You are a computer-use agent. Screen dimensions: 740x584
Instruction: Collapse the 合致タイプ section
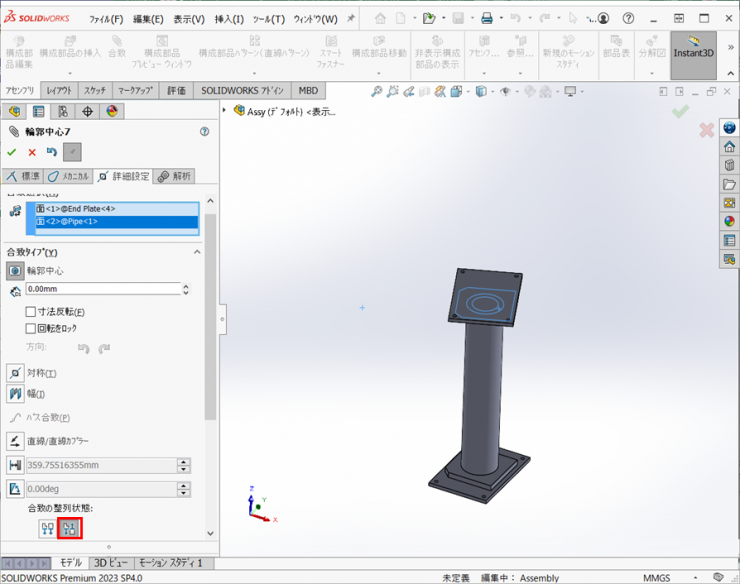coord(197,252)
